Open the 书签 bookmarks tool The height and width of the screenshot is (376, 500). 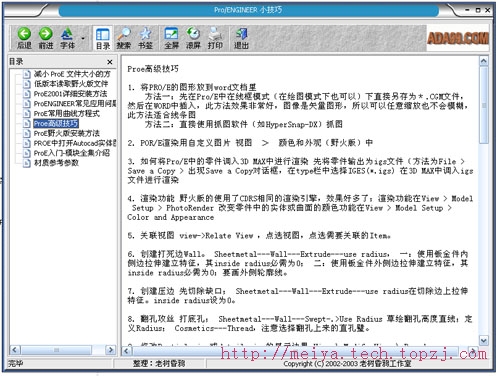coord(145,38)
